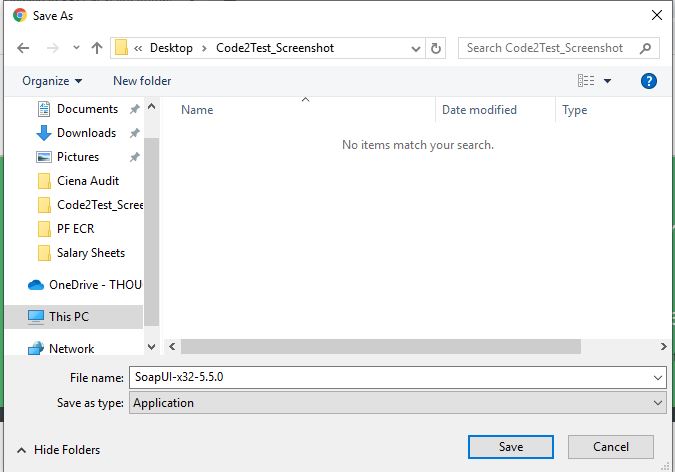Image resolution: width=675 pixels, height=472 pixels.
Task: Go up one folder level
Action: 97,48
